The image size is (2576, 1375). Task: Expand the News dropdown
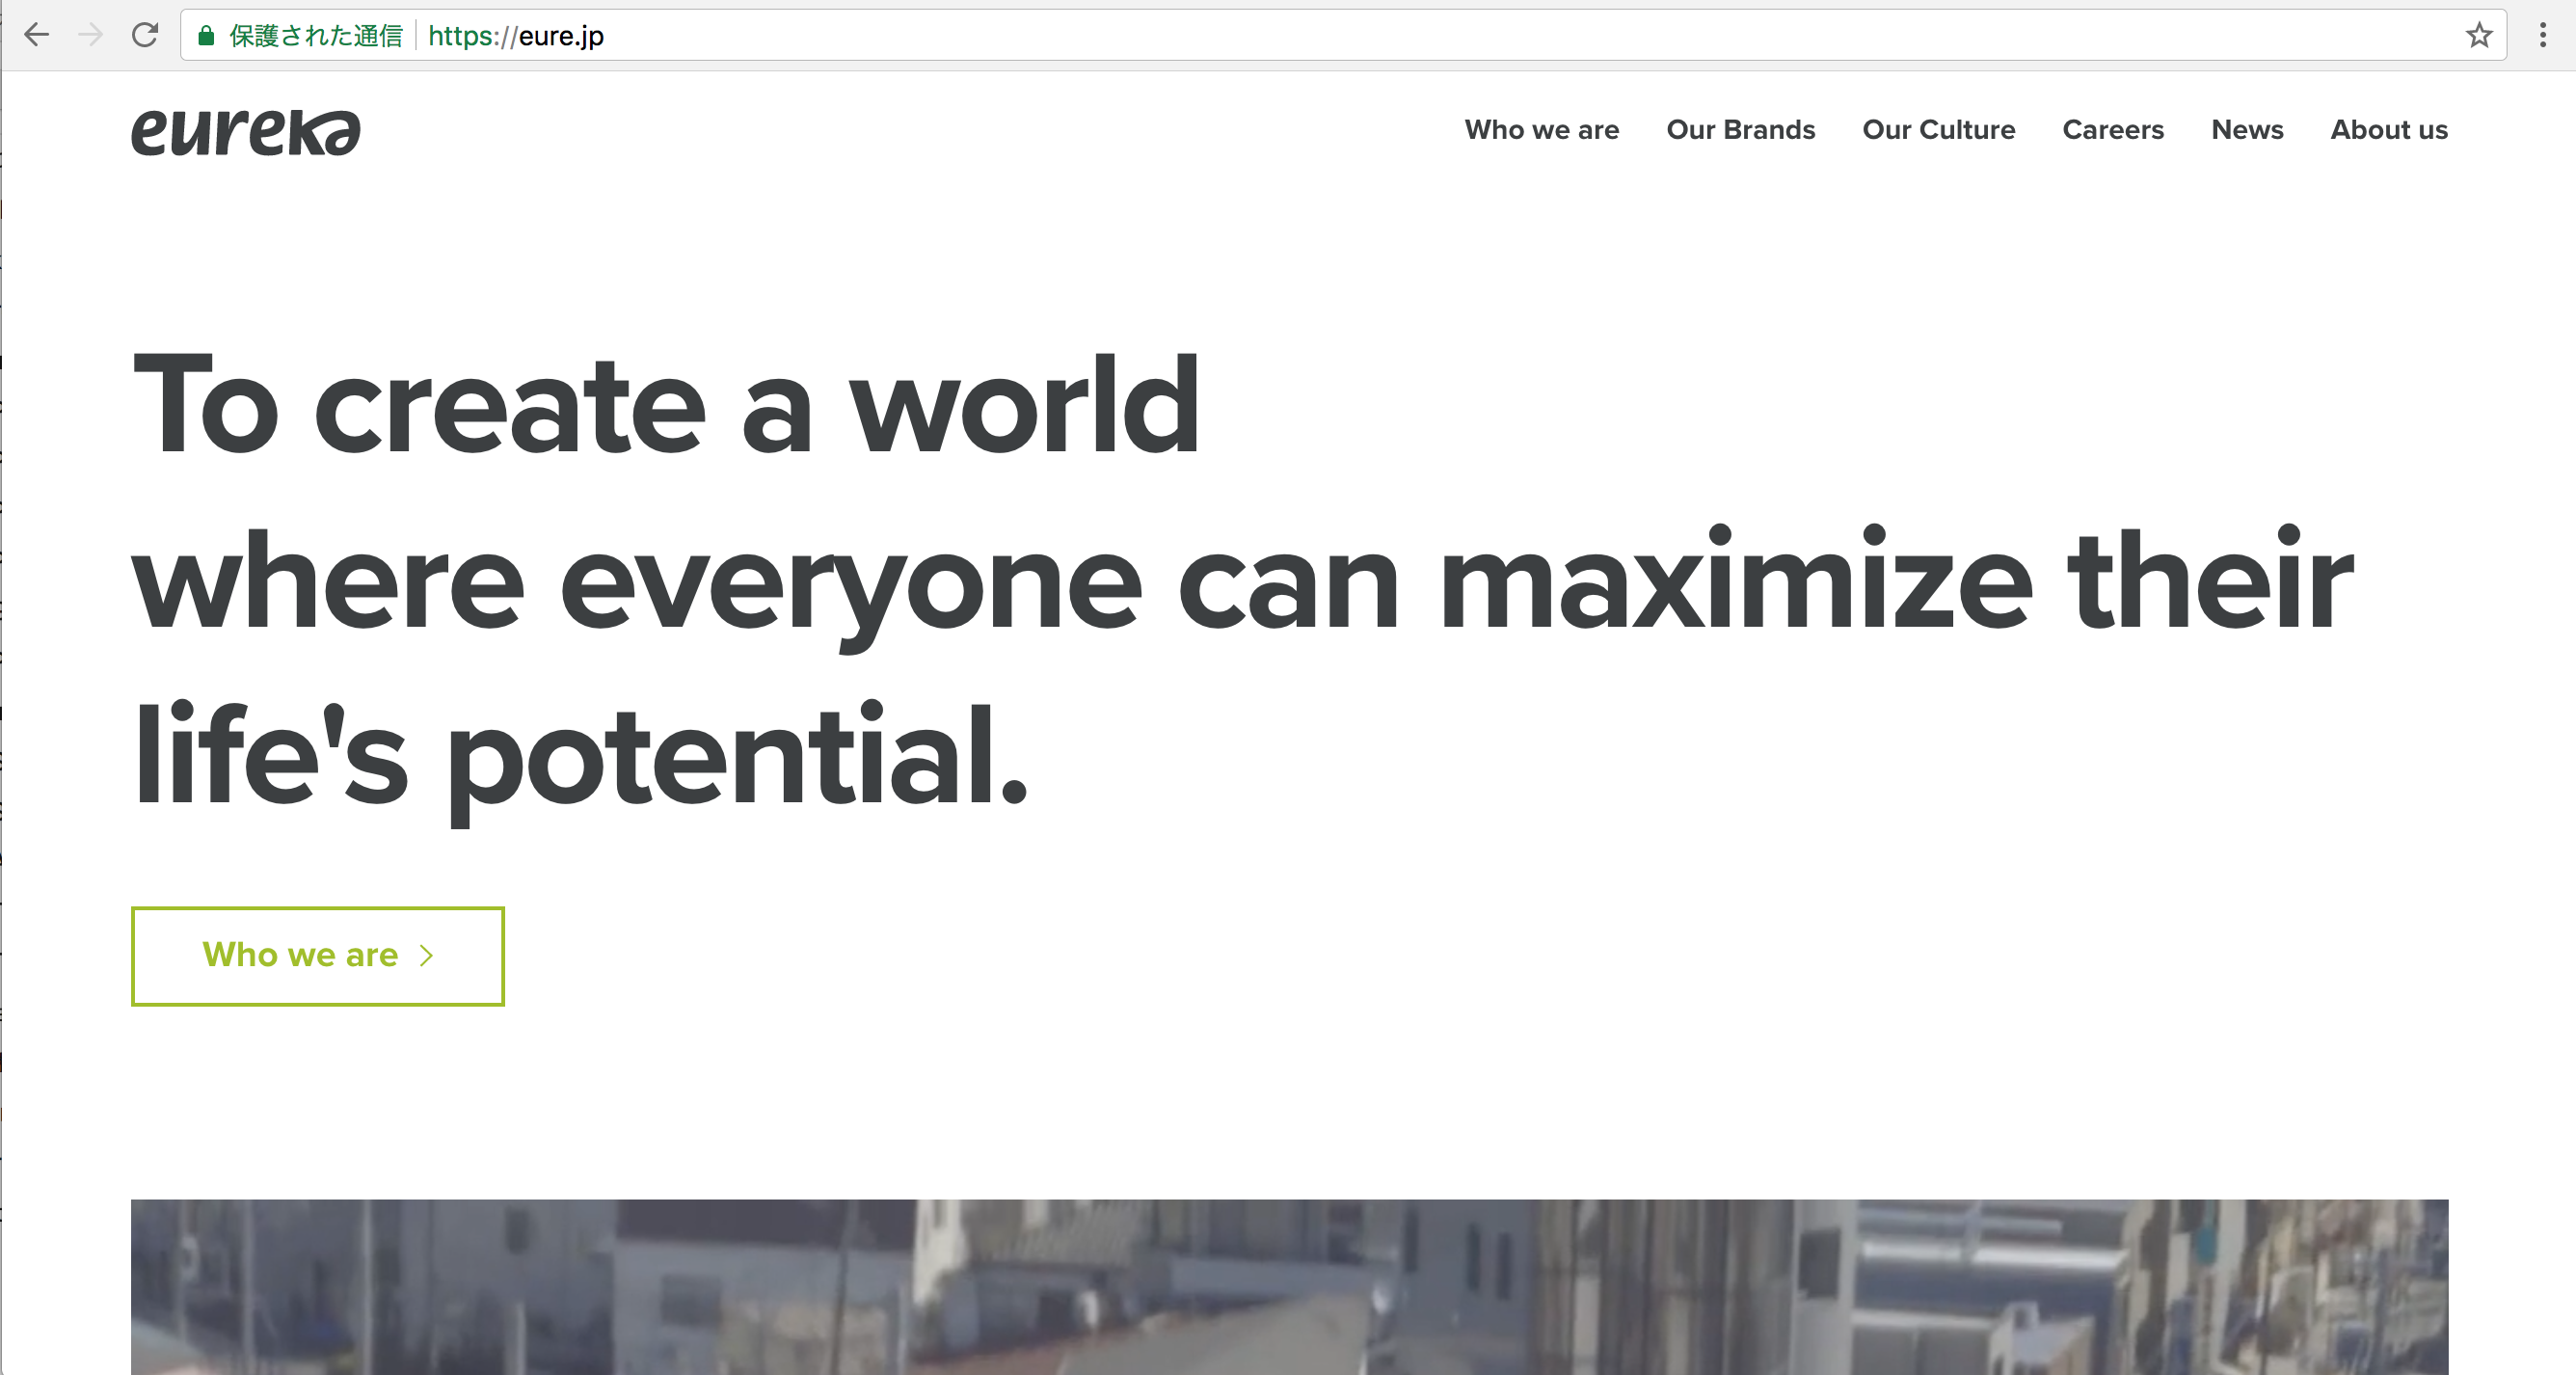[x=2245, y=129]
